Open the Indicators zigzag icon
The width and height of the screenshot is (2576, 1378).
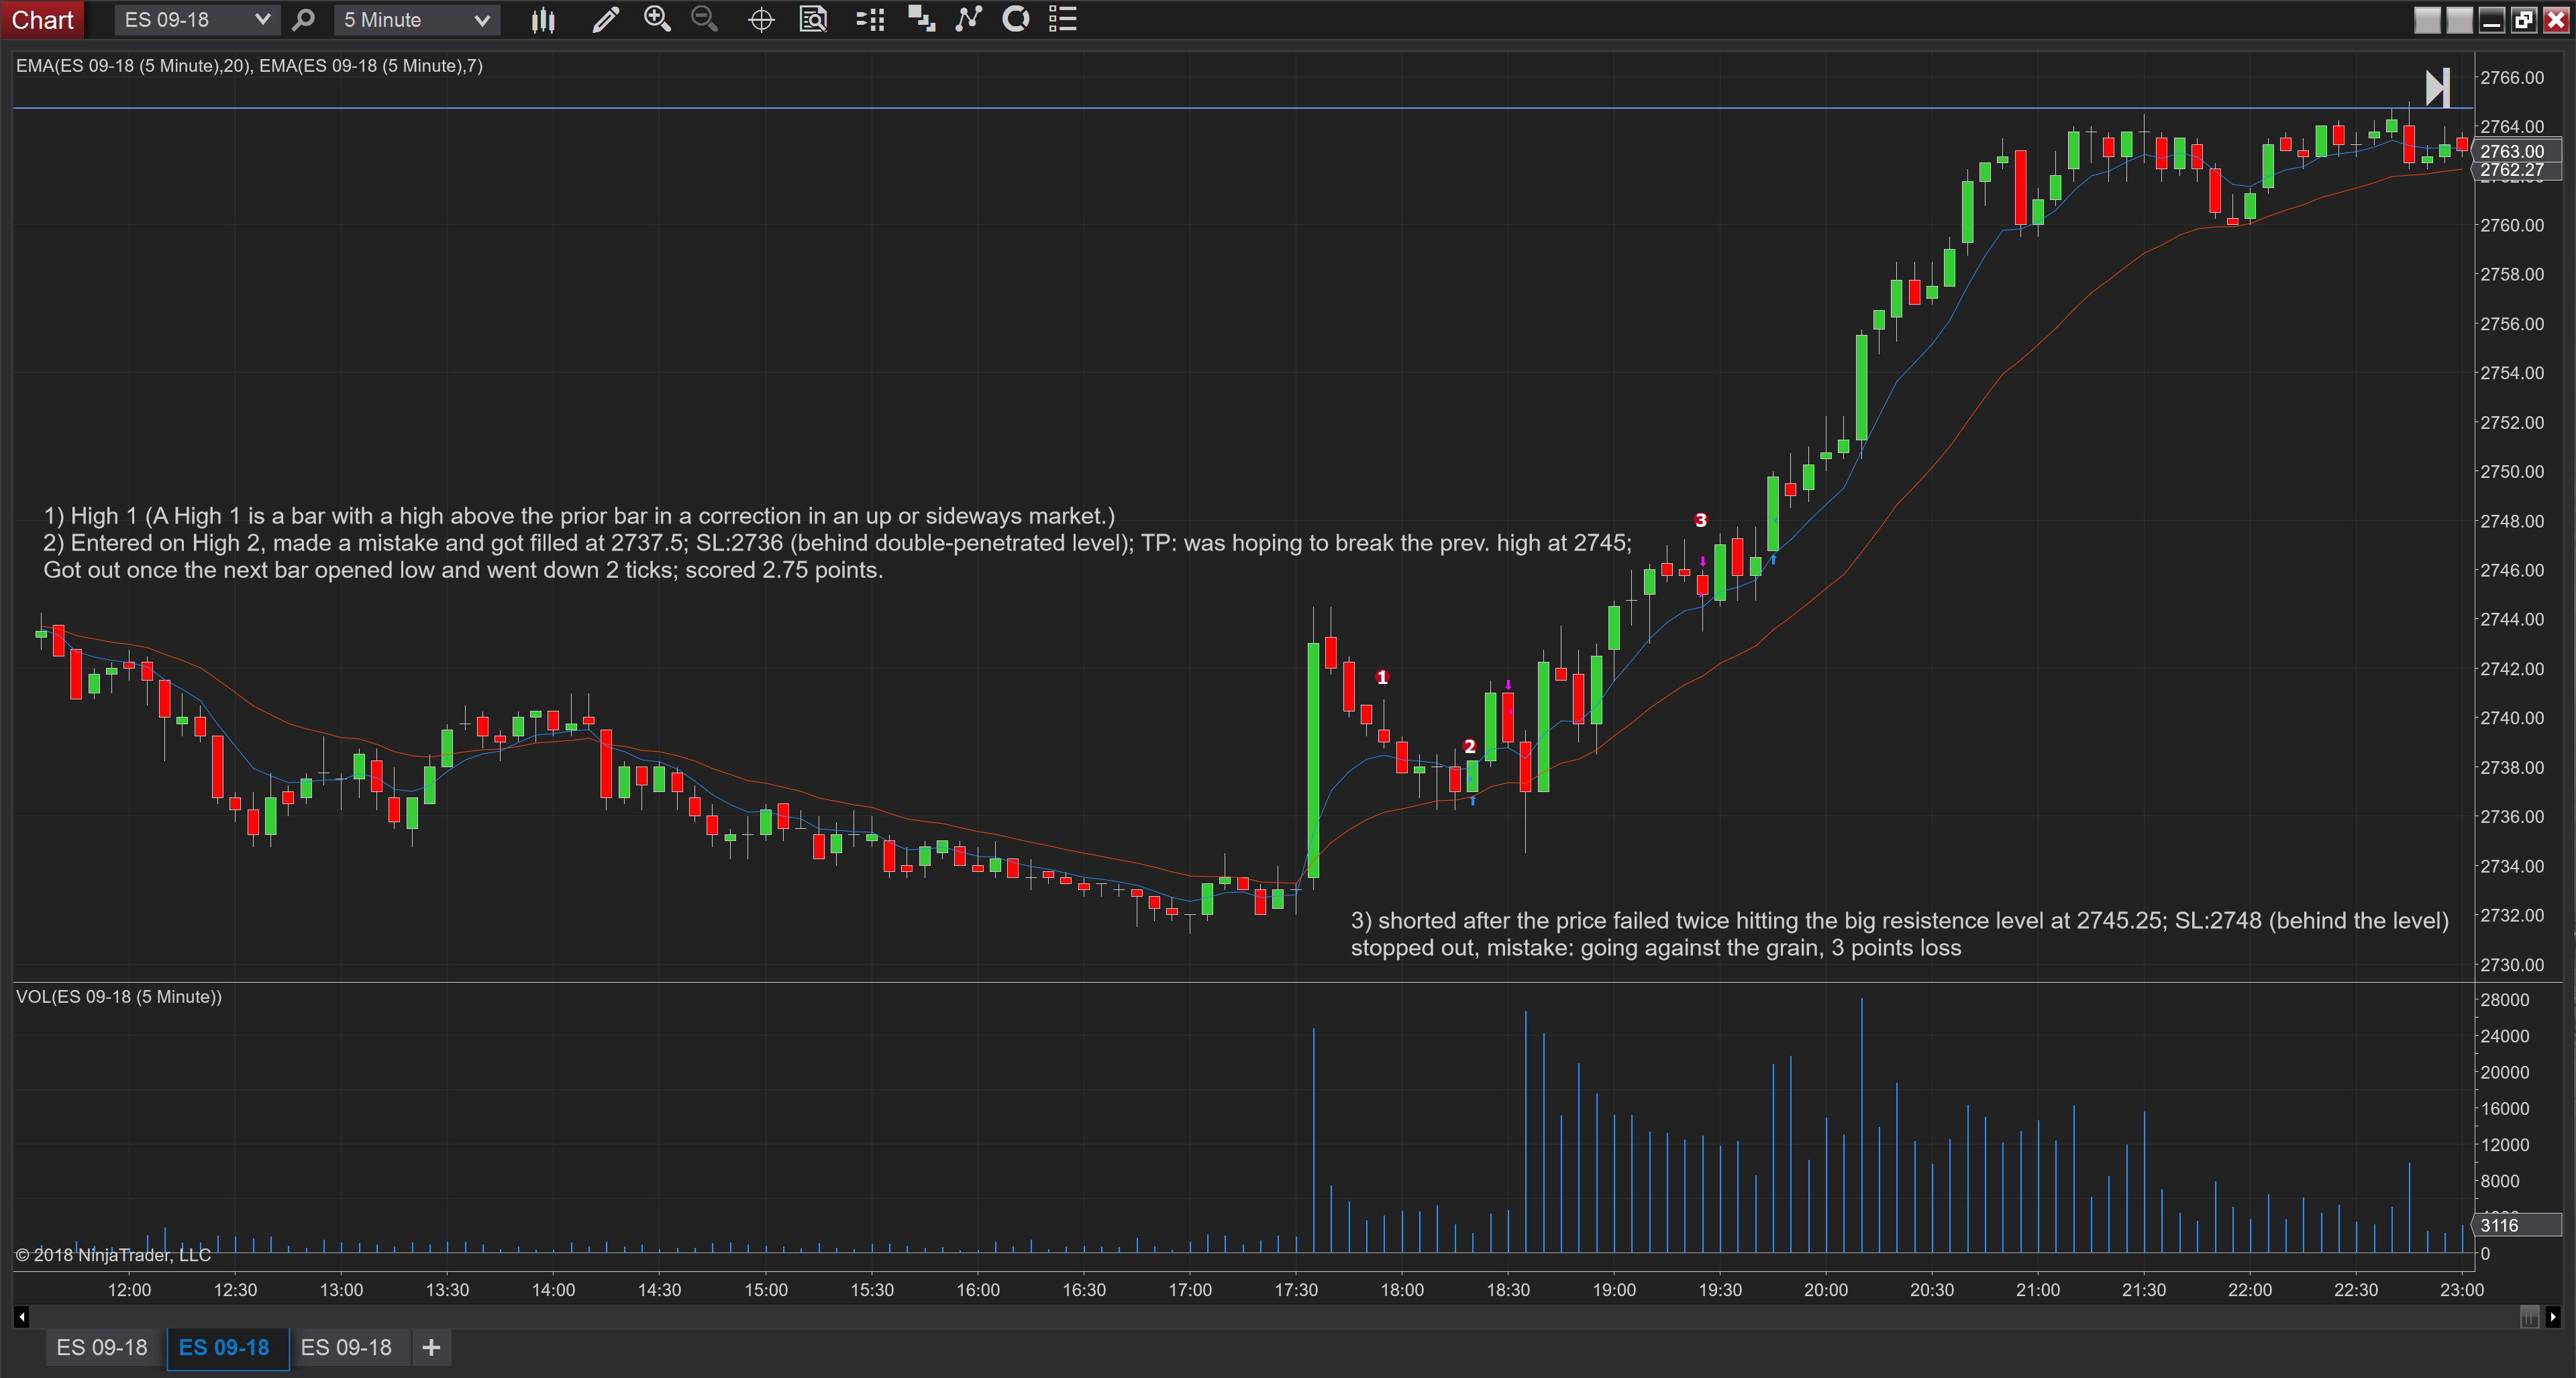coord(968,19)
